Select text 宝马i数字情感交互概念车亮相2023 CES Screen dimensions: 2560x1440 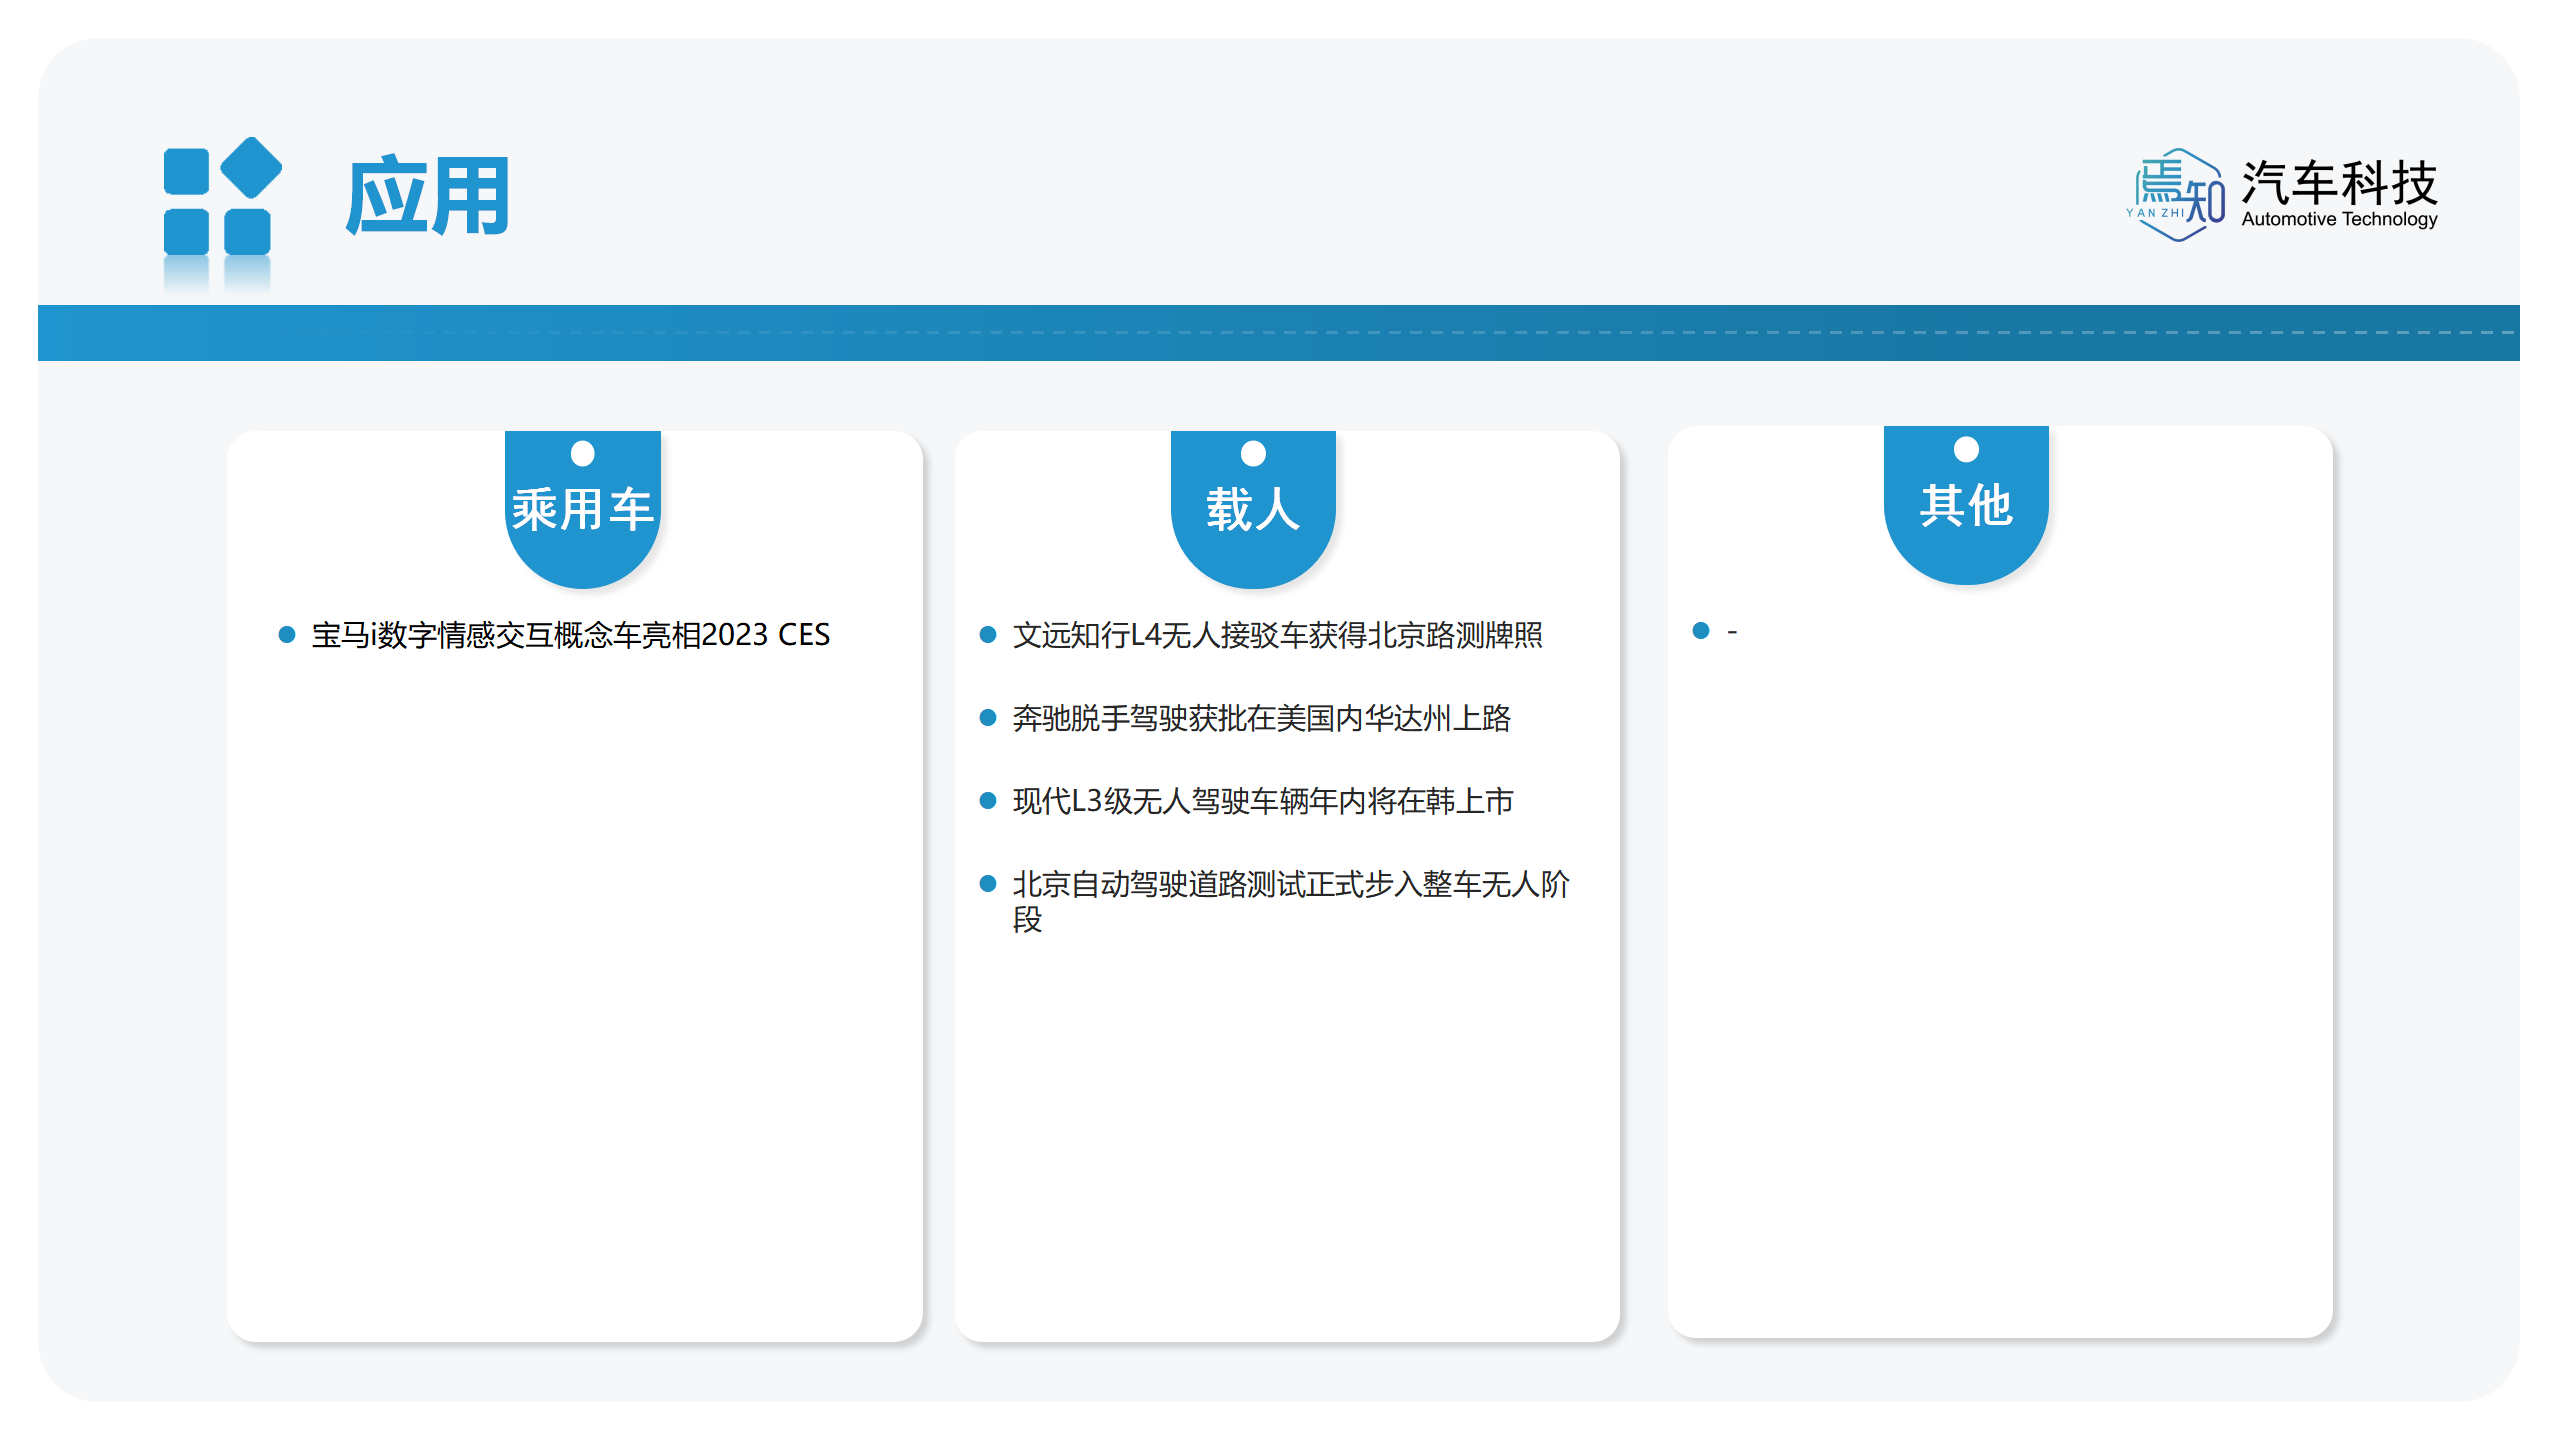[x=571, y=635]
